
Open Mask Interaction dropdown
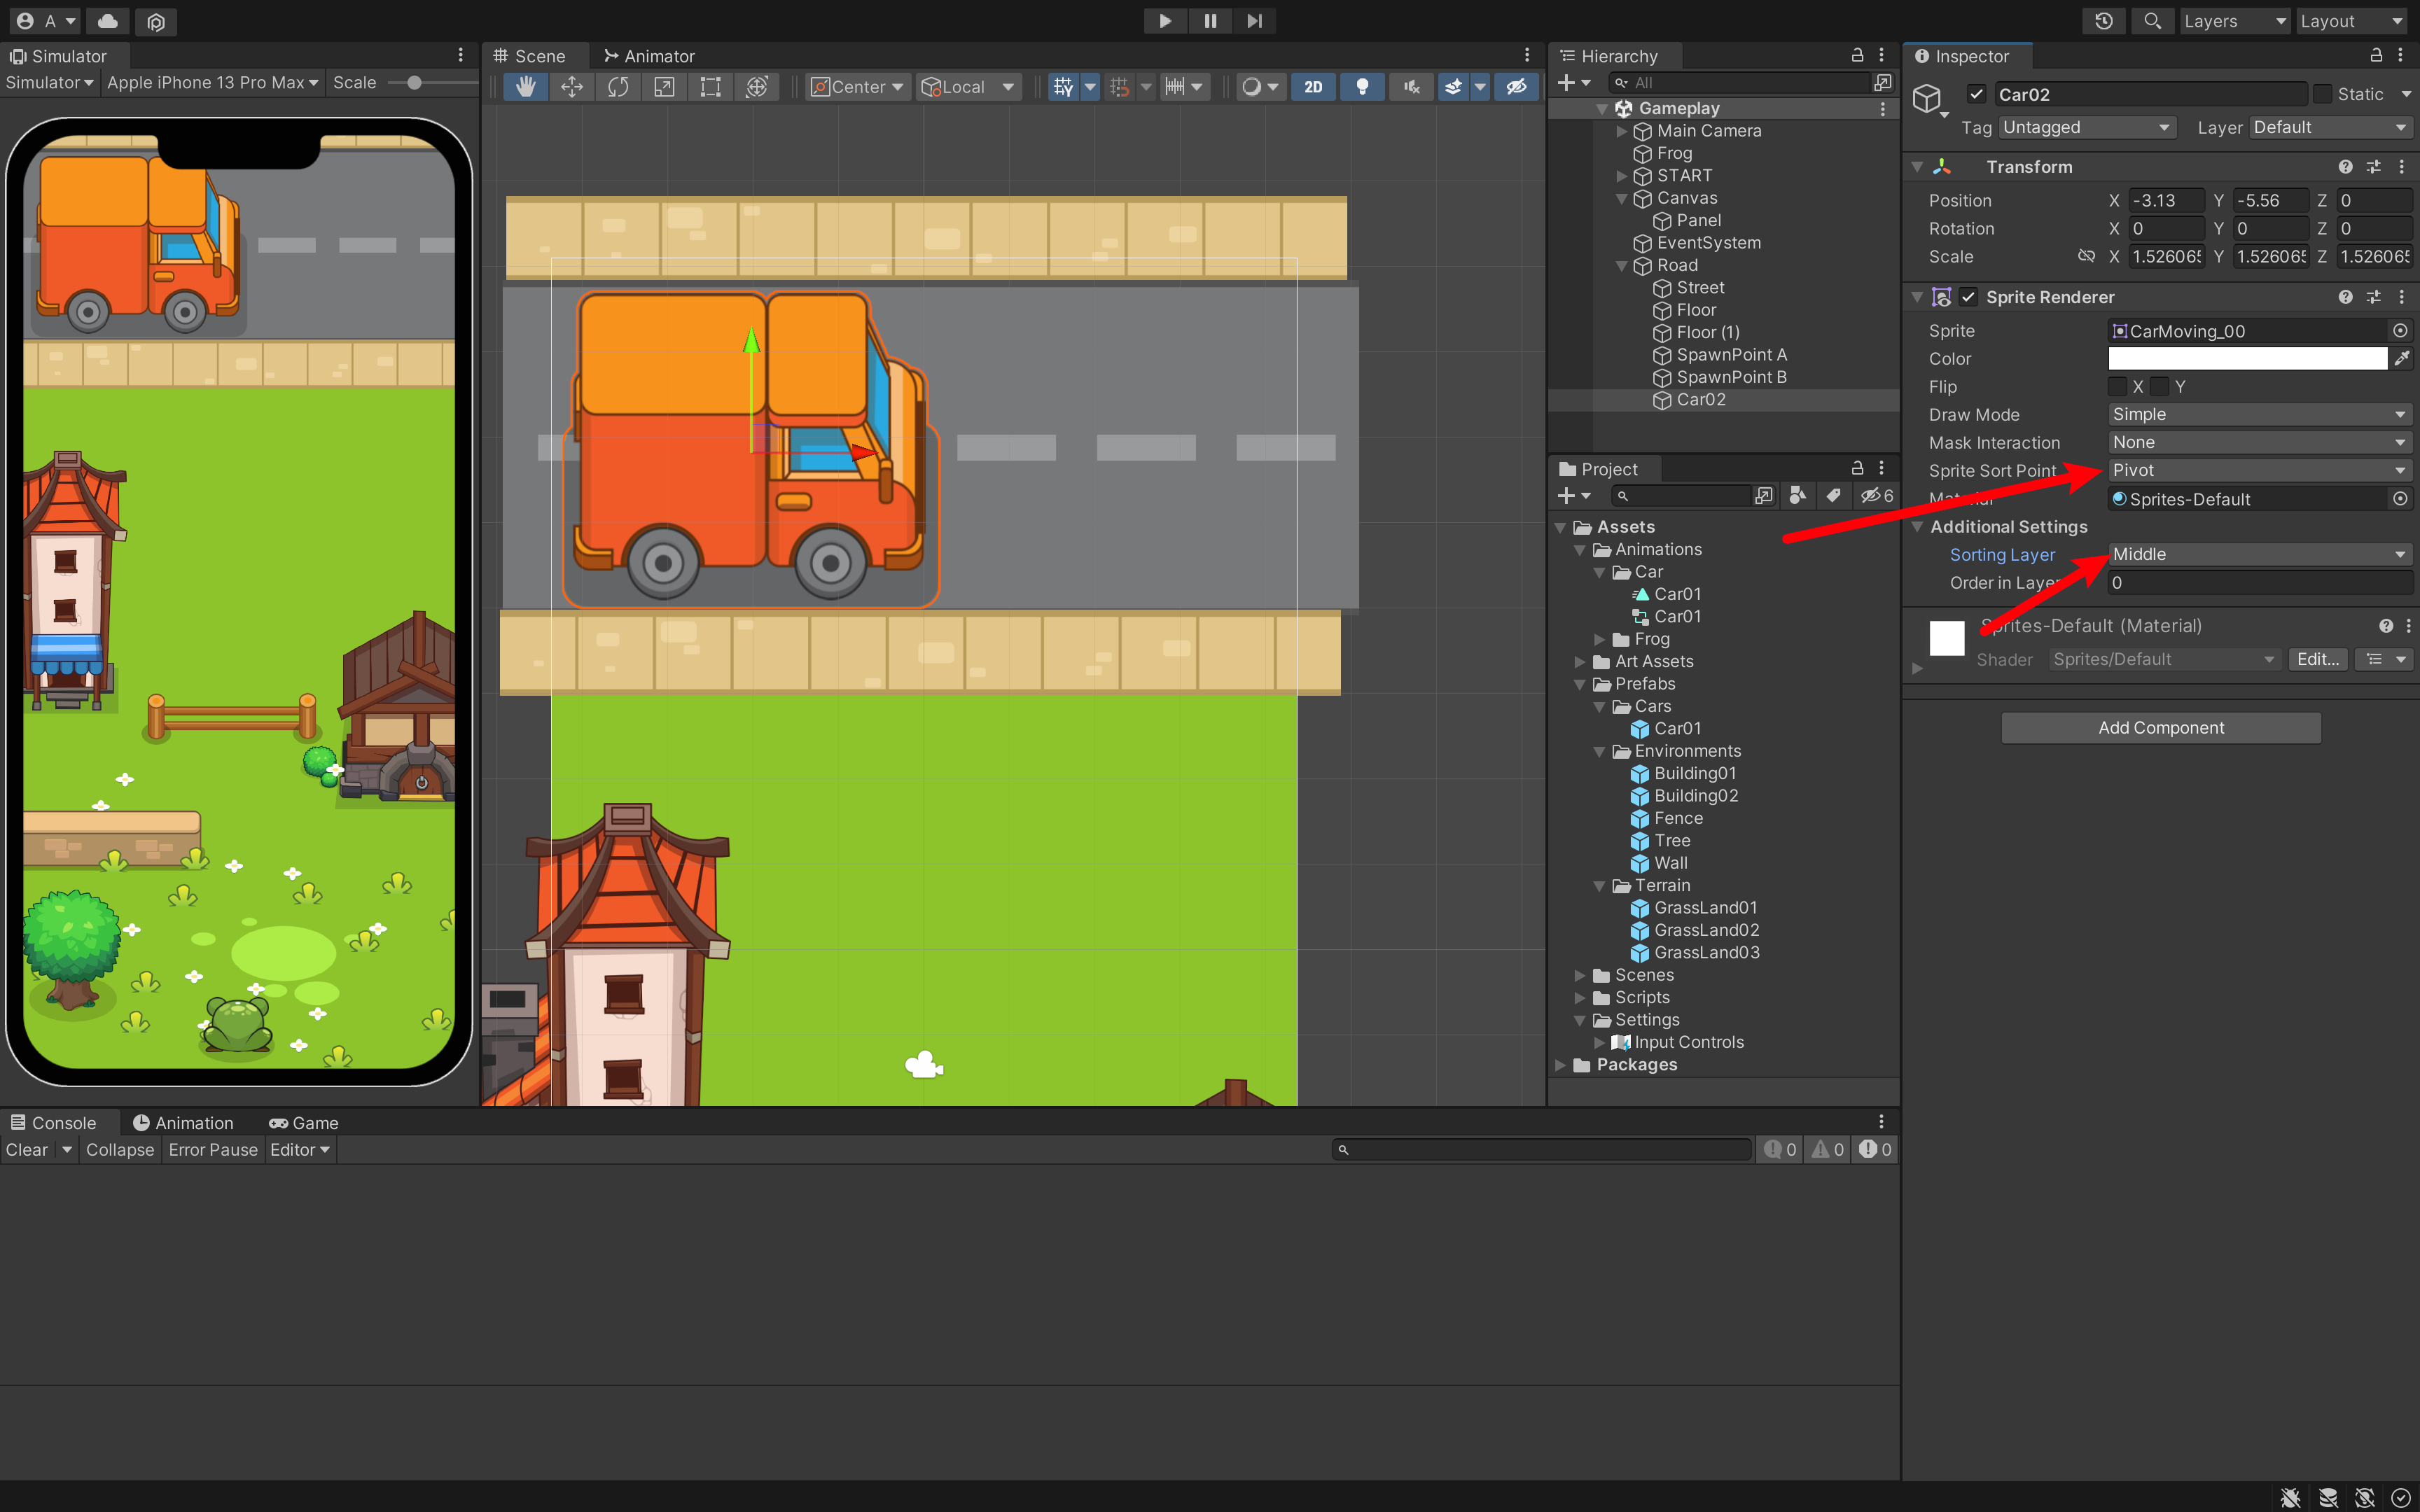point(2260,442)
